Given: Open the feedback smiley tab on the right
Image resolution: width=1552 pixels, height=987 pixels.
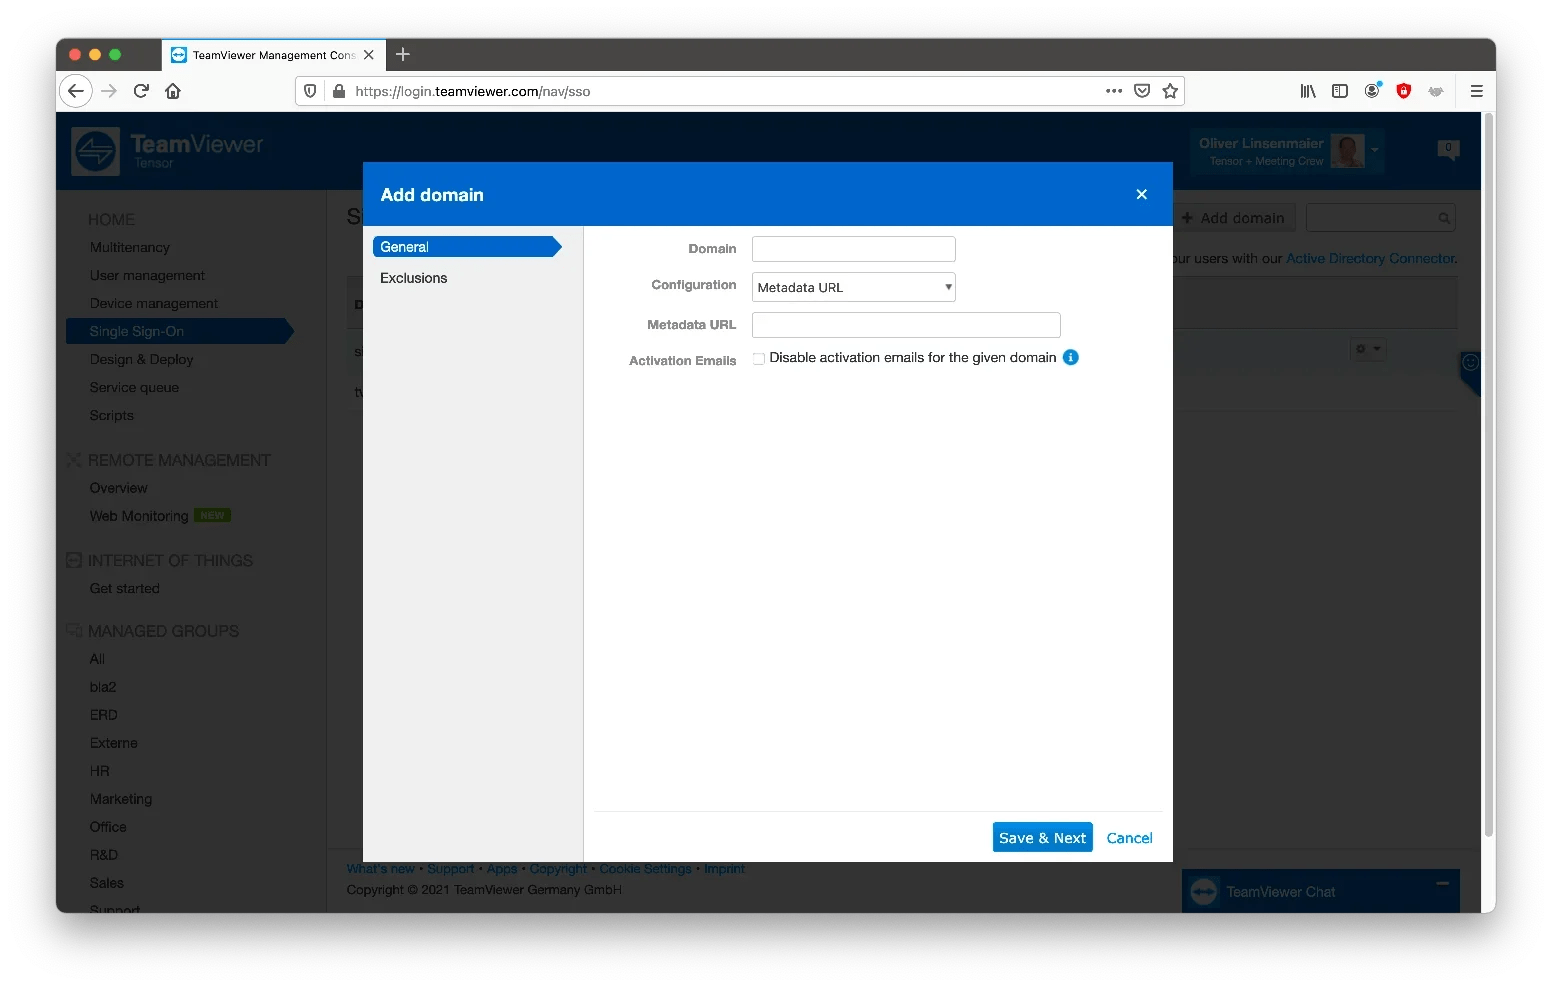Looking at the screenshot, I should click(1470, 363).
